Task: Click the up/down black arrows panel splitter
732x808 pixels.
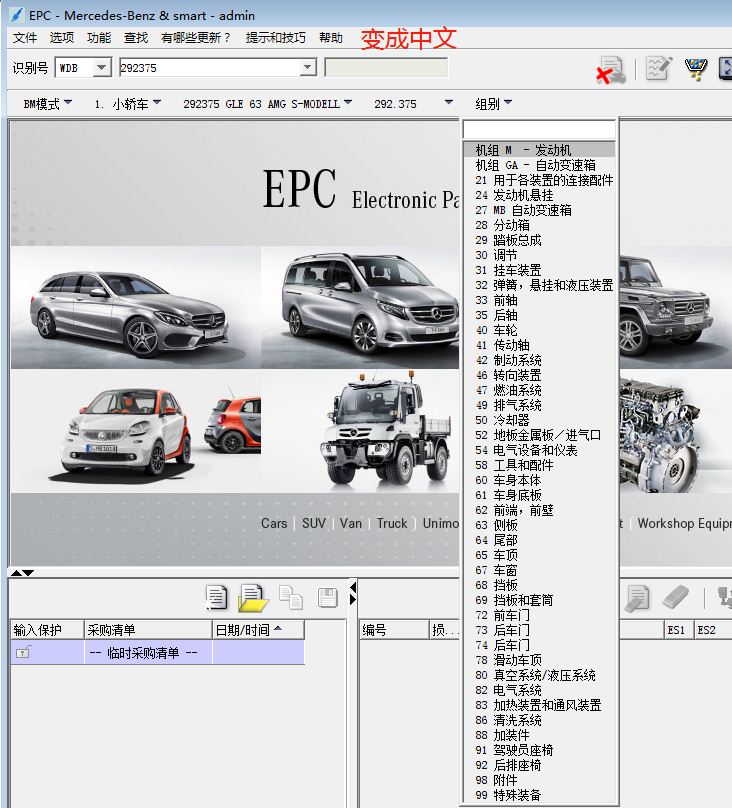Action: (x=22, y=573)
